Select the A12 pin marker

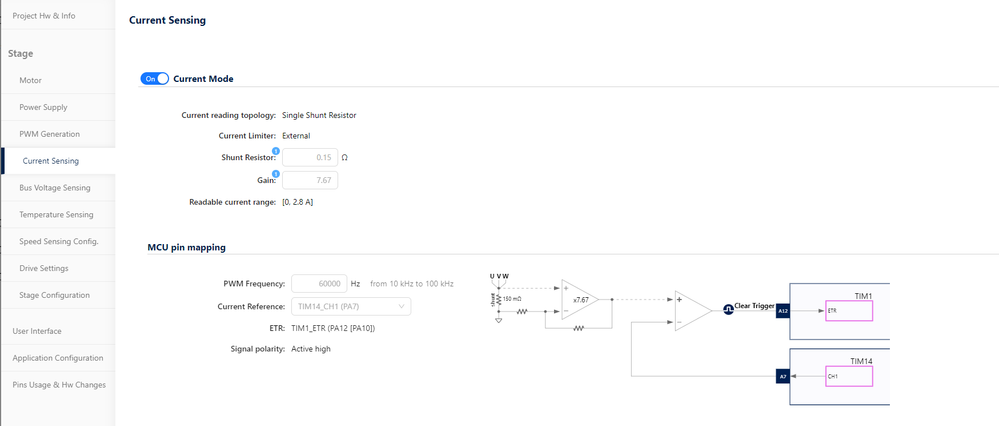(x=782, y=311)
